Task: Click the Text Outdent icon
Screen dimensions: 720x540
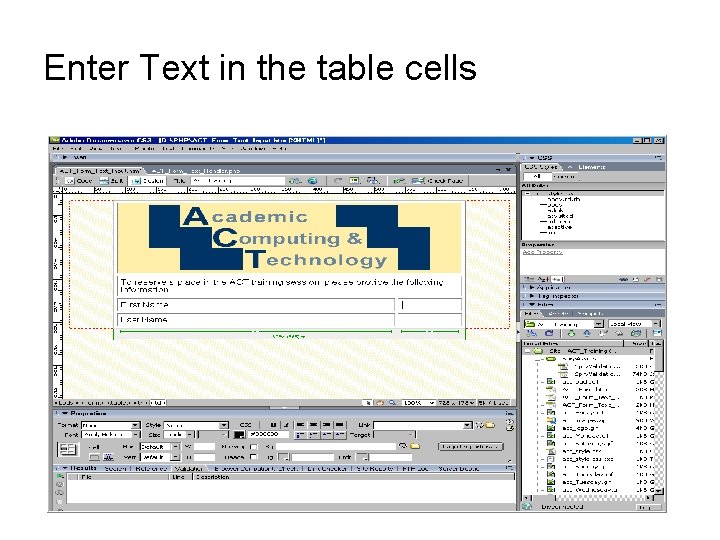Action: pos(326,434)
